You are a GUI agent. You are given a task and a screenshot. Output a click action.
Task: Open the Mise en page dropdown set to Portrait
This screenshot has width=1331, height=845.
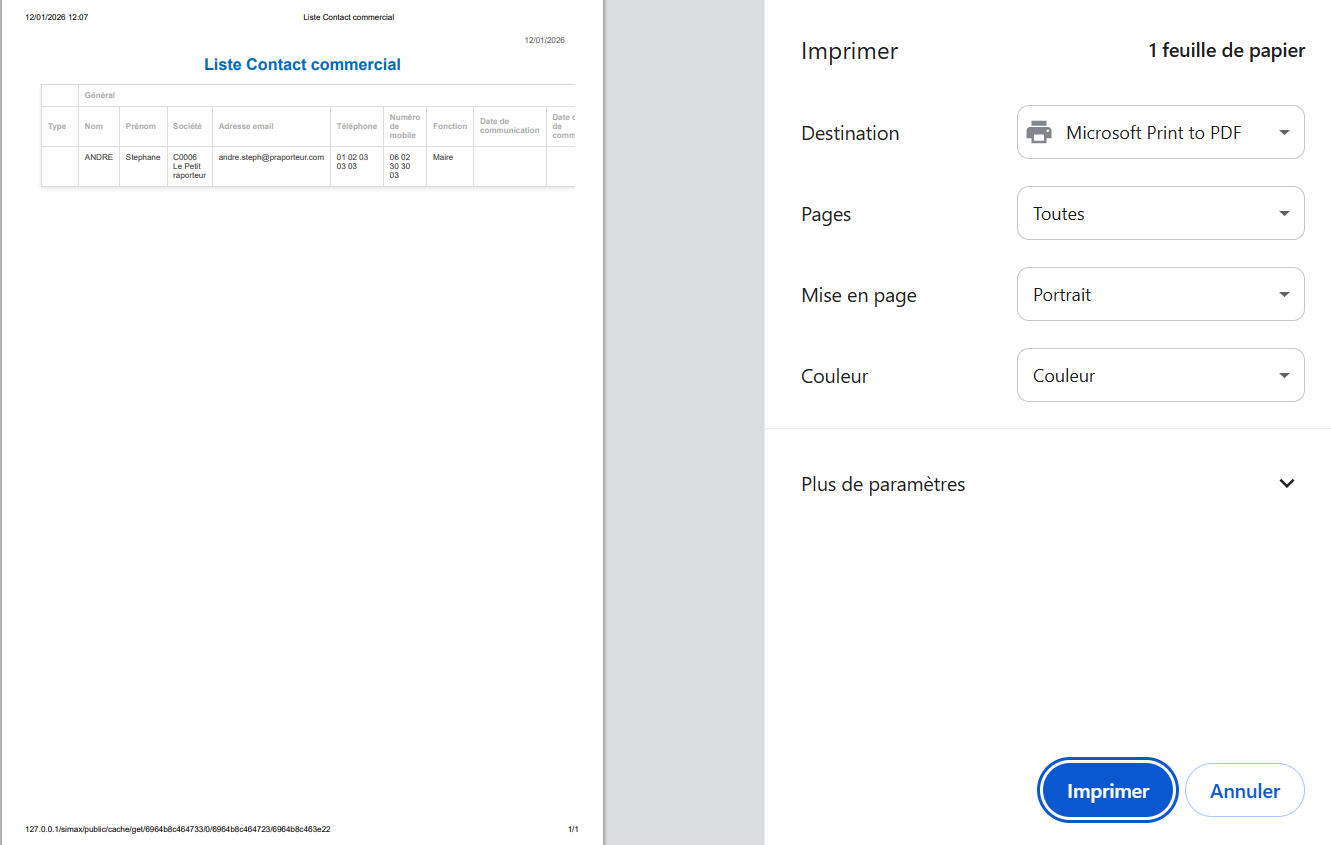(1160, 295)
